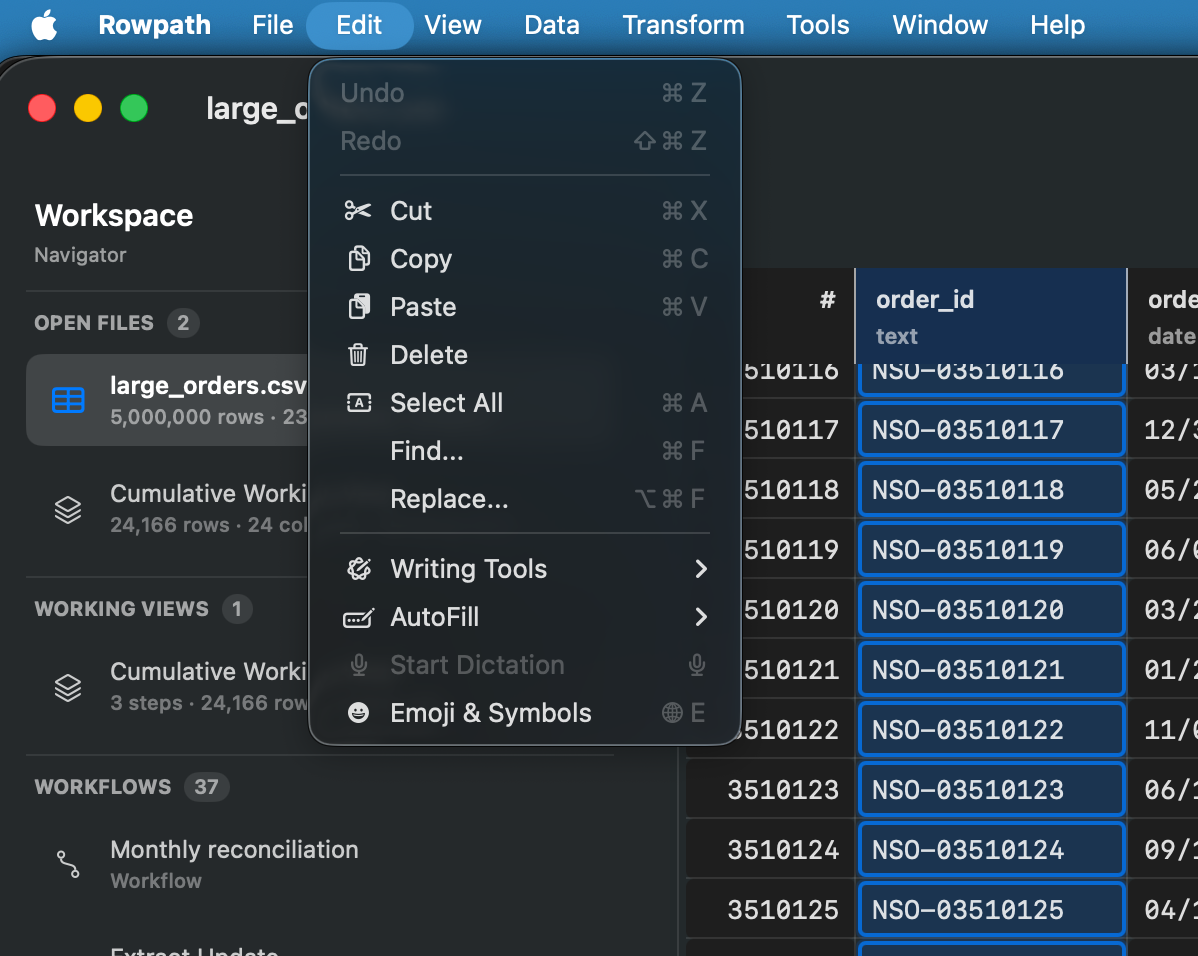The height and width of the screenshot is (956, 1198).
Task: Click the Open Files count badge 2
Action: tap(183, 322)
